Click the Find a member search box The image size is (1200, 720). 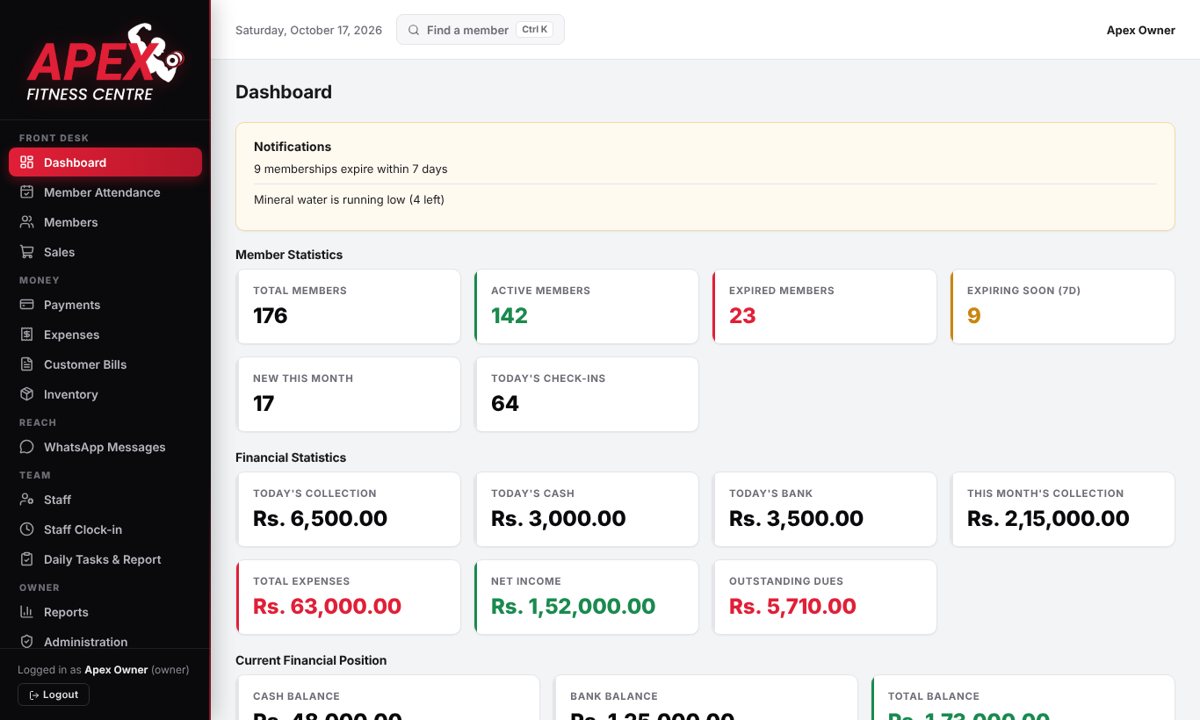coord(480,30)
